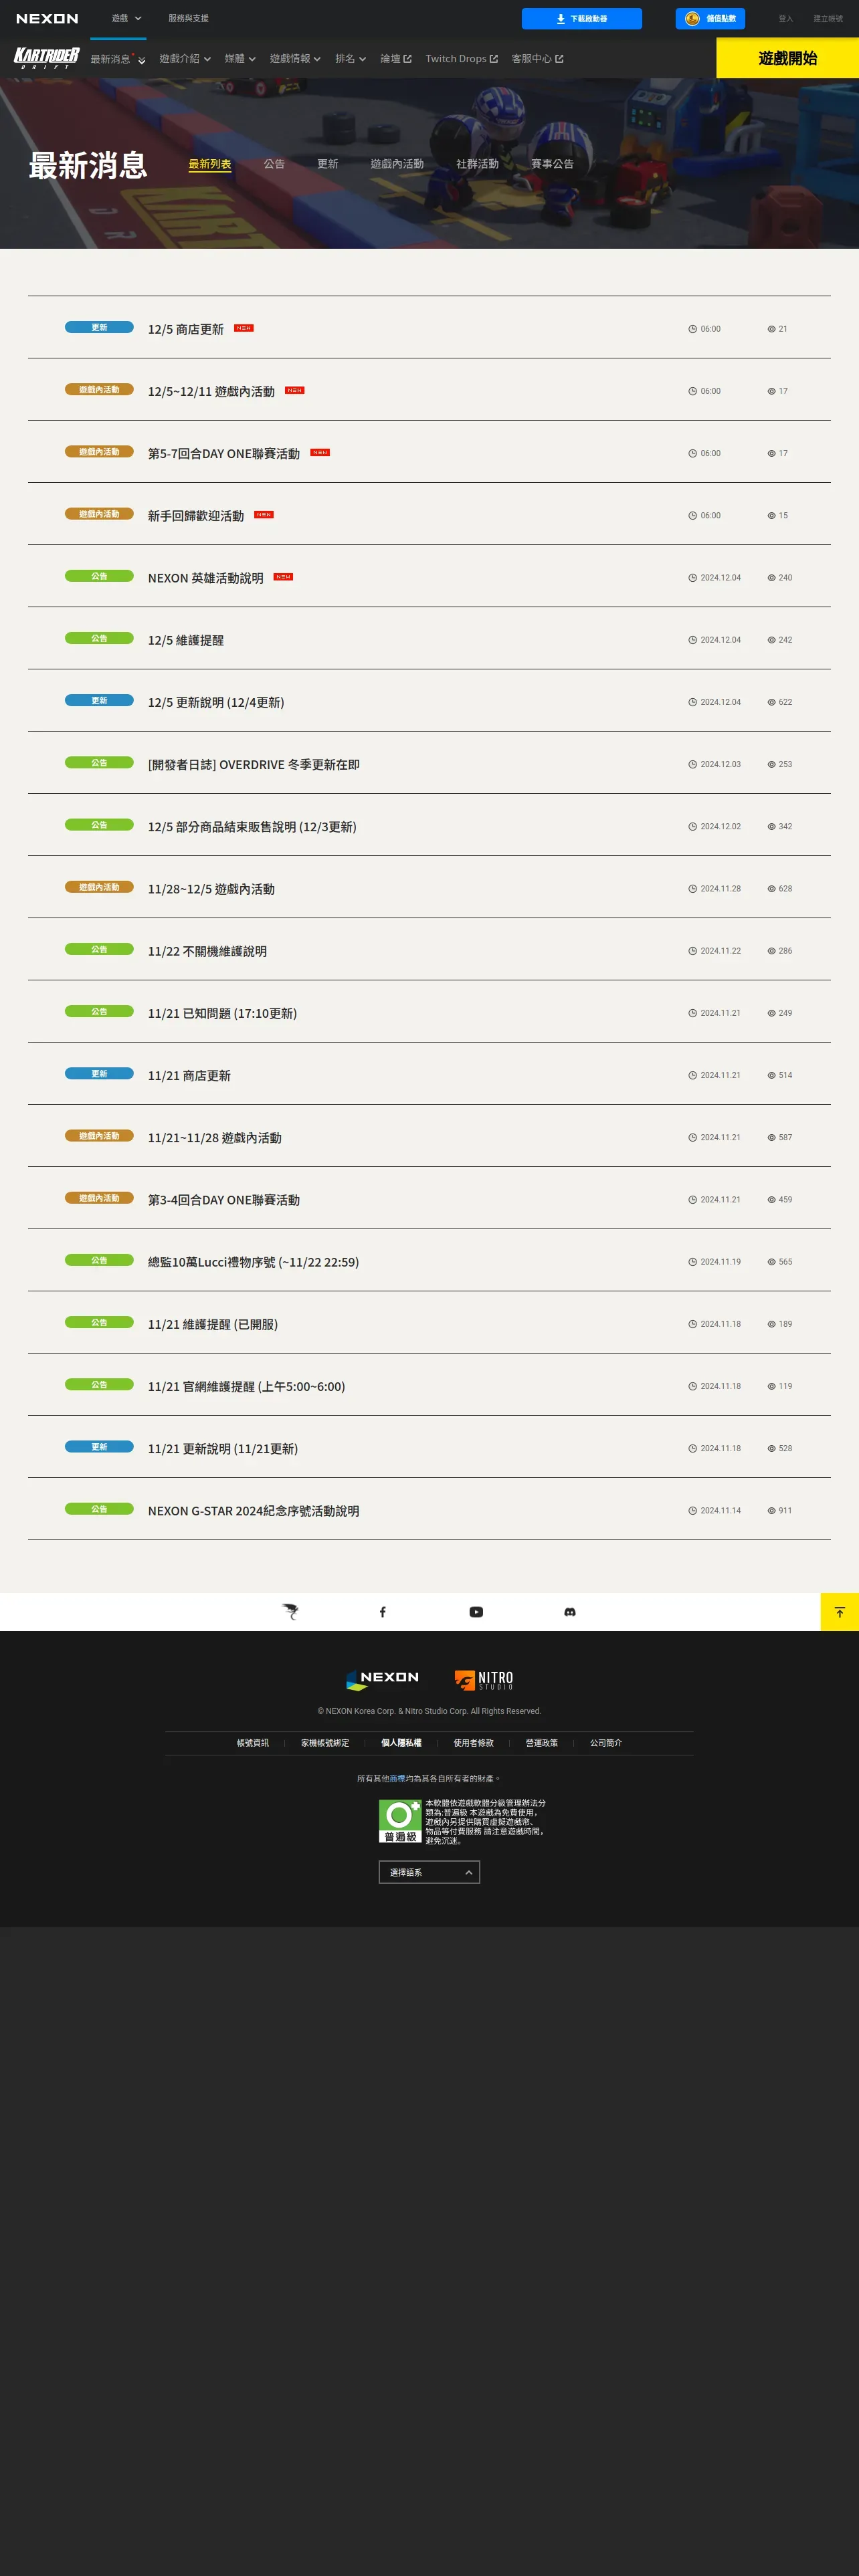Viewport: 859px width, 2576px height.
Task: Open the 12/5~12/11 遊戲內活動 post
Action: 211,391
